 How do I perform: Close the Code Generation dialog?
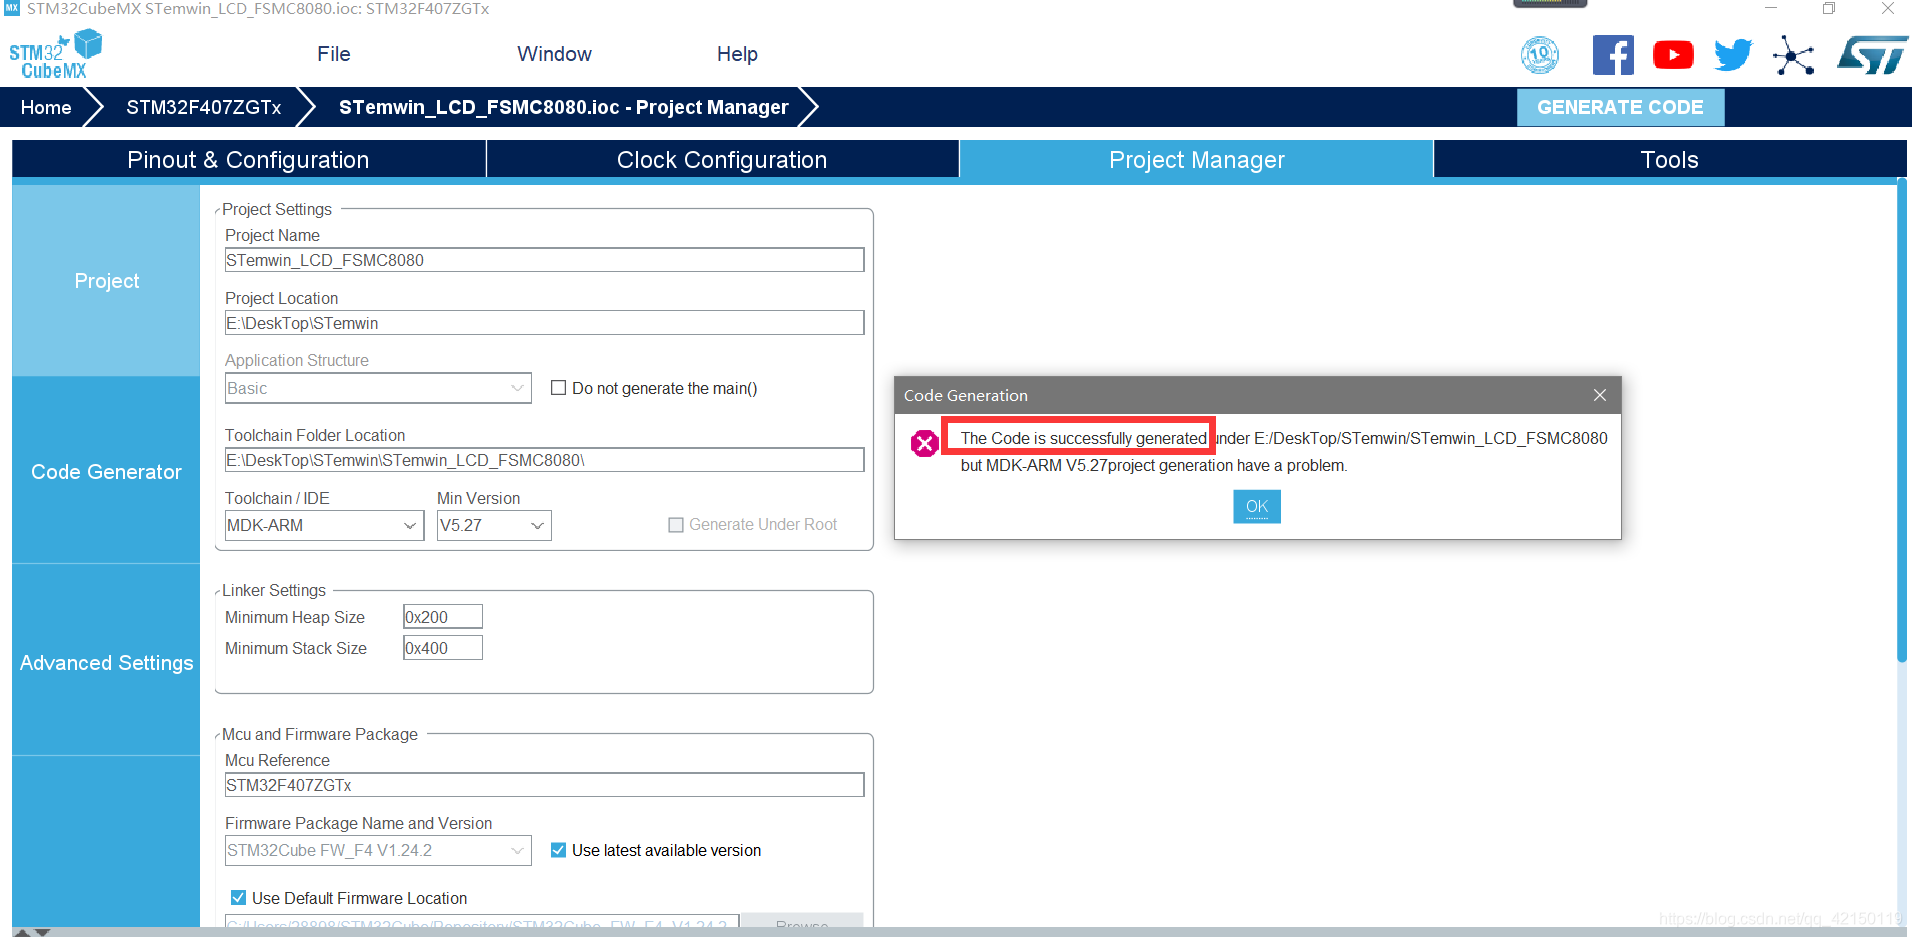tap(1600, 395)
